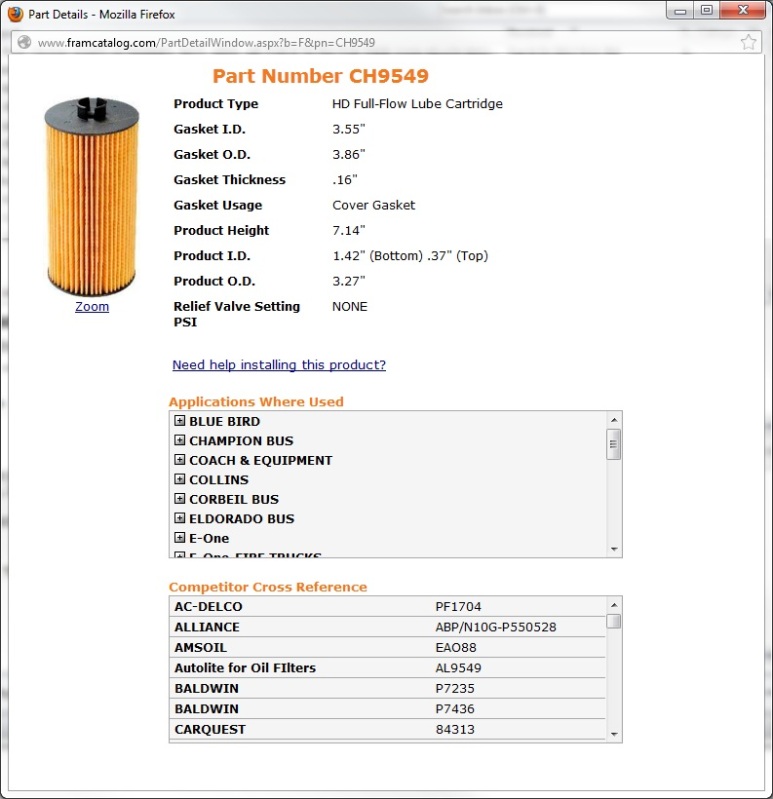Click 'Autolite for Oil FIlters' row name
Screen dimensions: 773x799
[x=245, y=668]
